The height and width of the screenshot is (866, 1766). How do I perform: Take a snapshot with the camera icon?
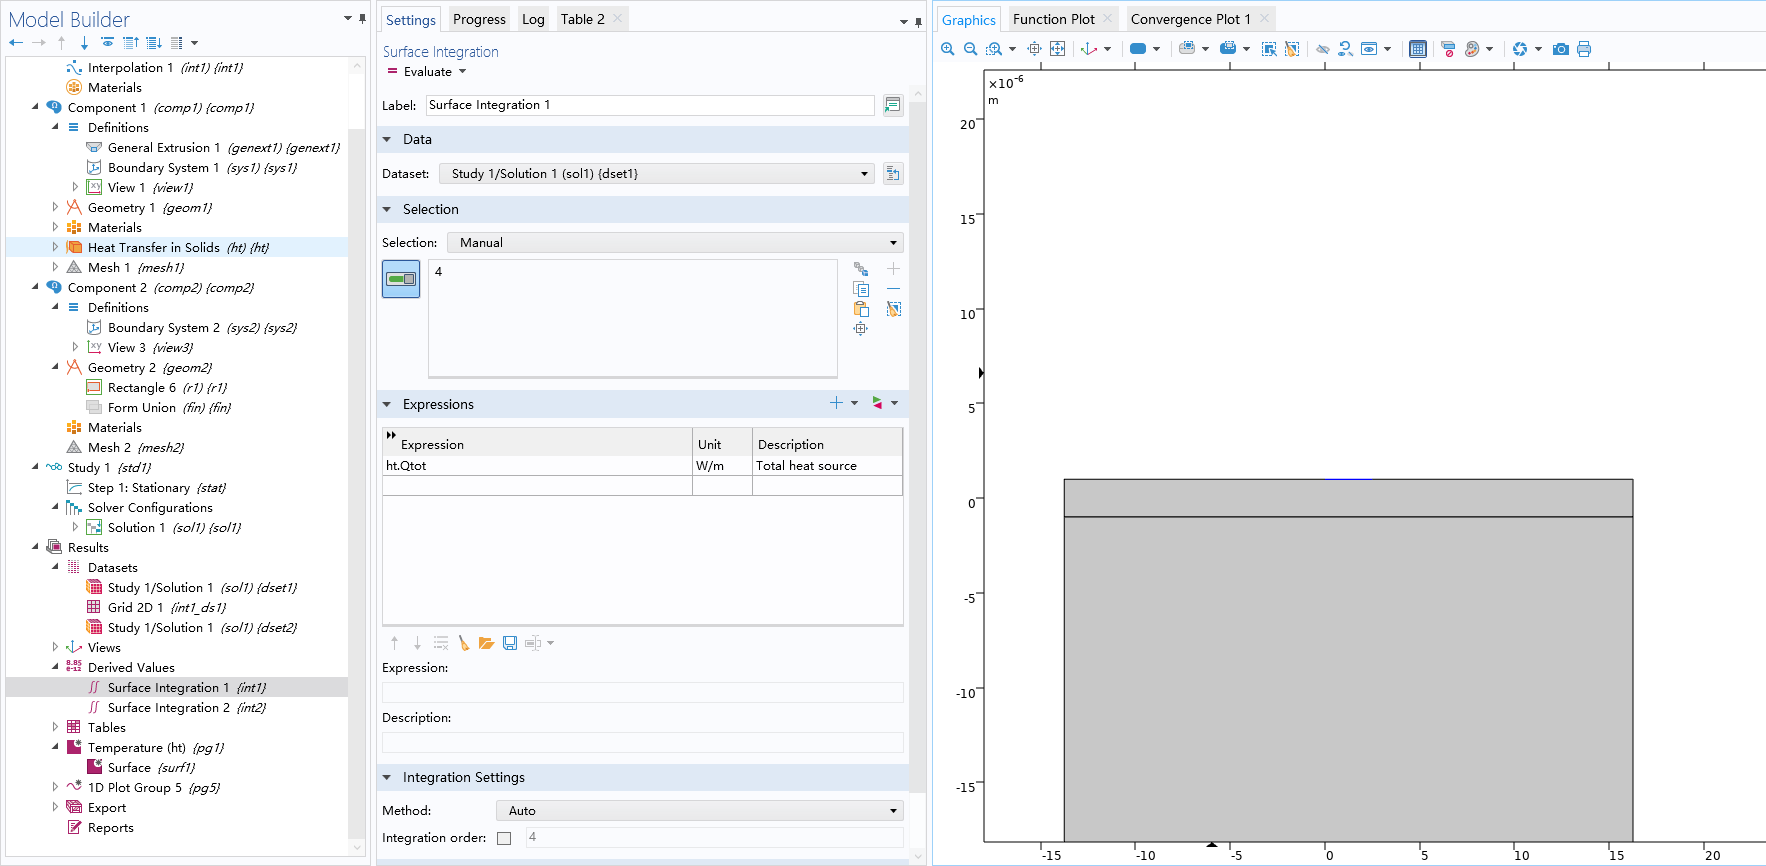click(1560, 49)
